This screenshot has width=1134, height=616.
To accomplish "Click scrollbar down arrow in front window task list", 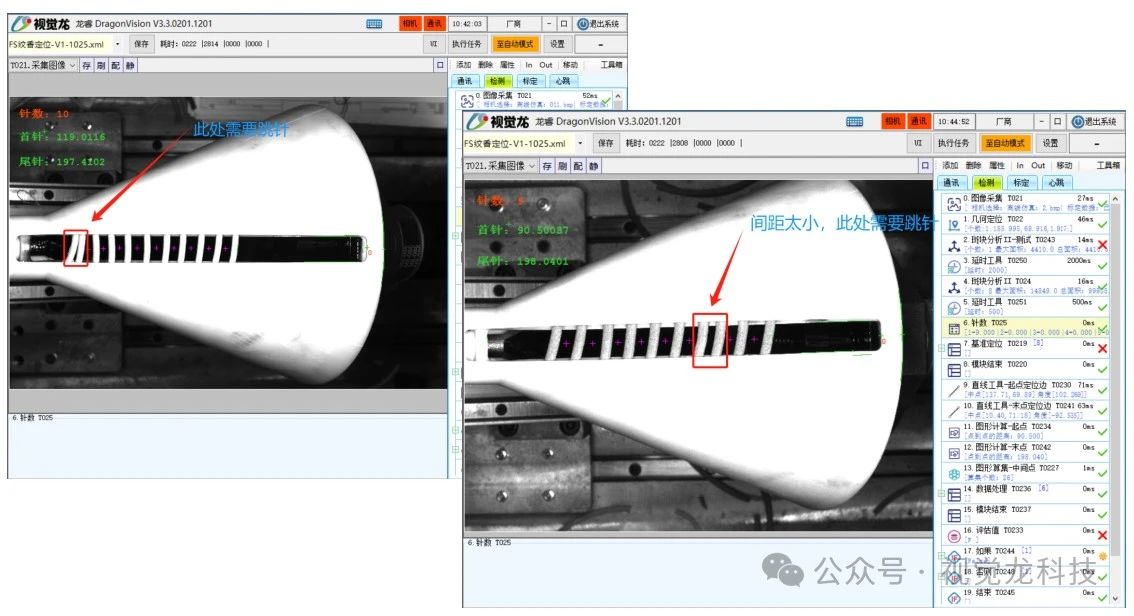I will 1114,600.
